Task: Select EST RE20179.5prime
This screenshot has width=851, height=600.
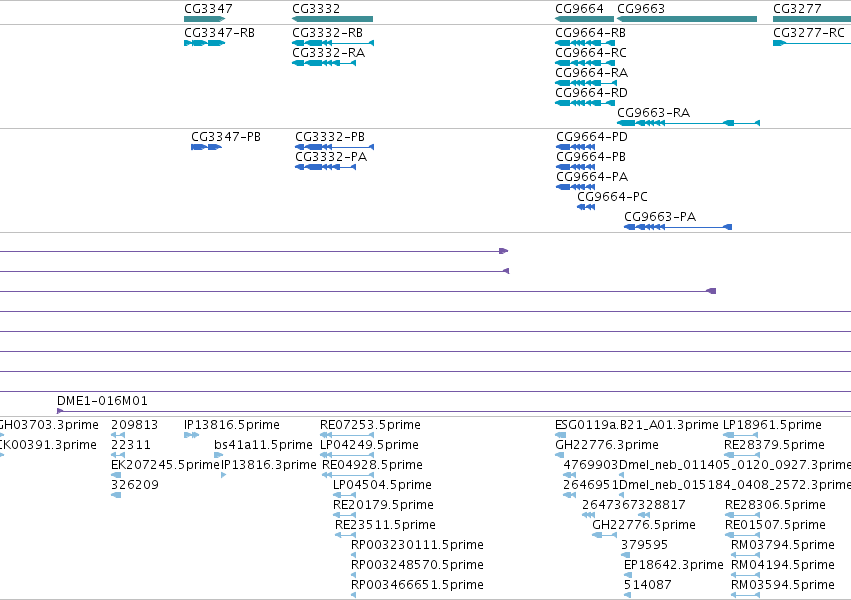Action: coord(383,505)
